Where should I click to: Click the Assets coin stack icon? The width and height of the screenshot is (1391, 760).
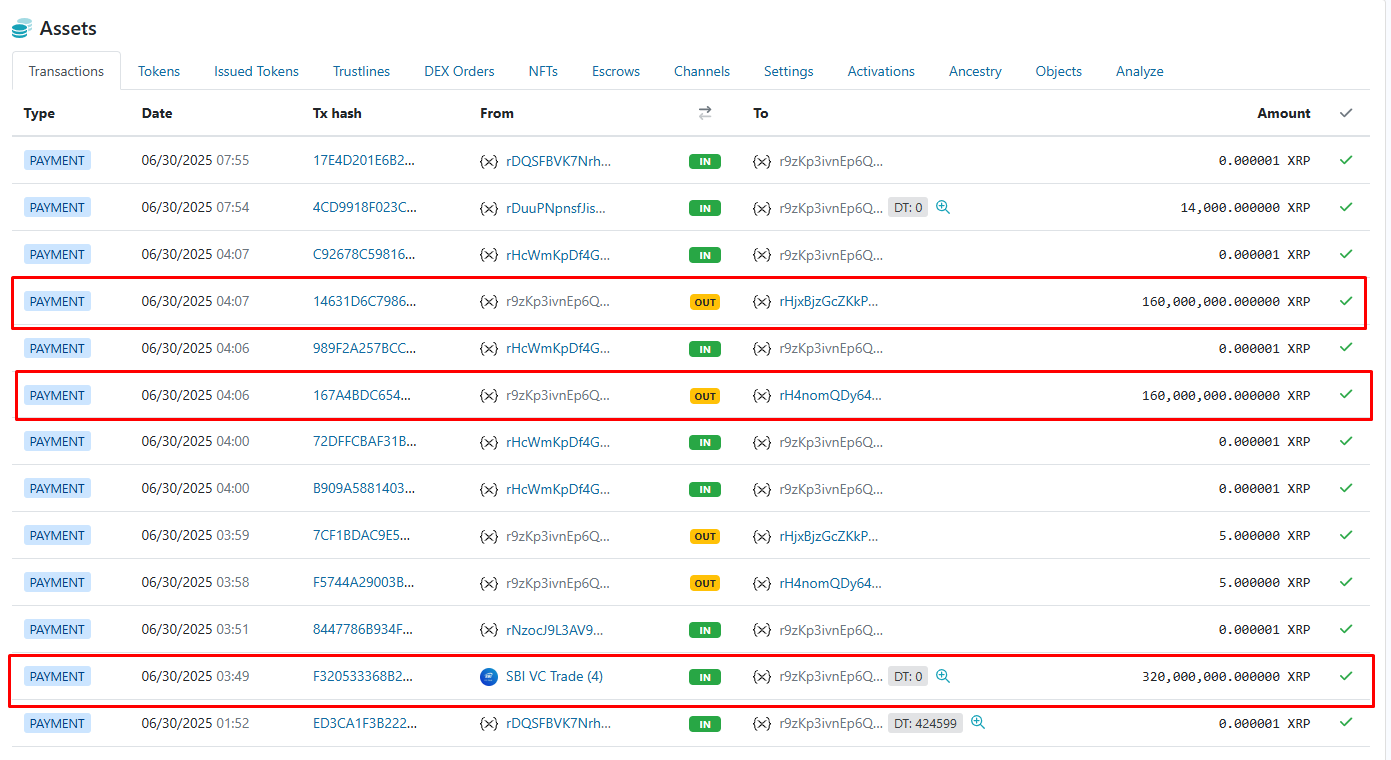coord(22,29)
